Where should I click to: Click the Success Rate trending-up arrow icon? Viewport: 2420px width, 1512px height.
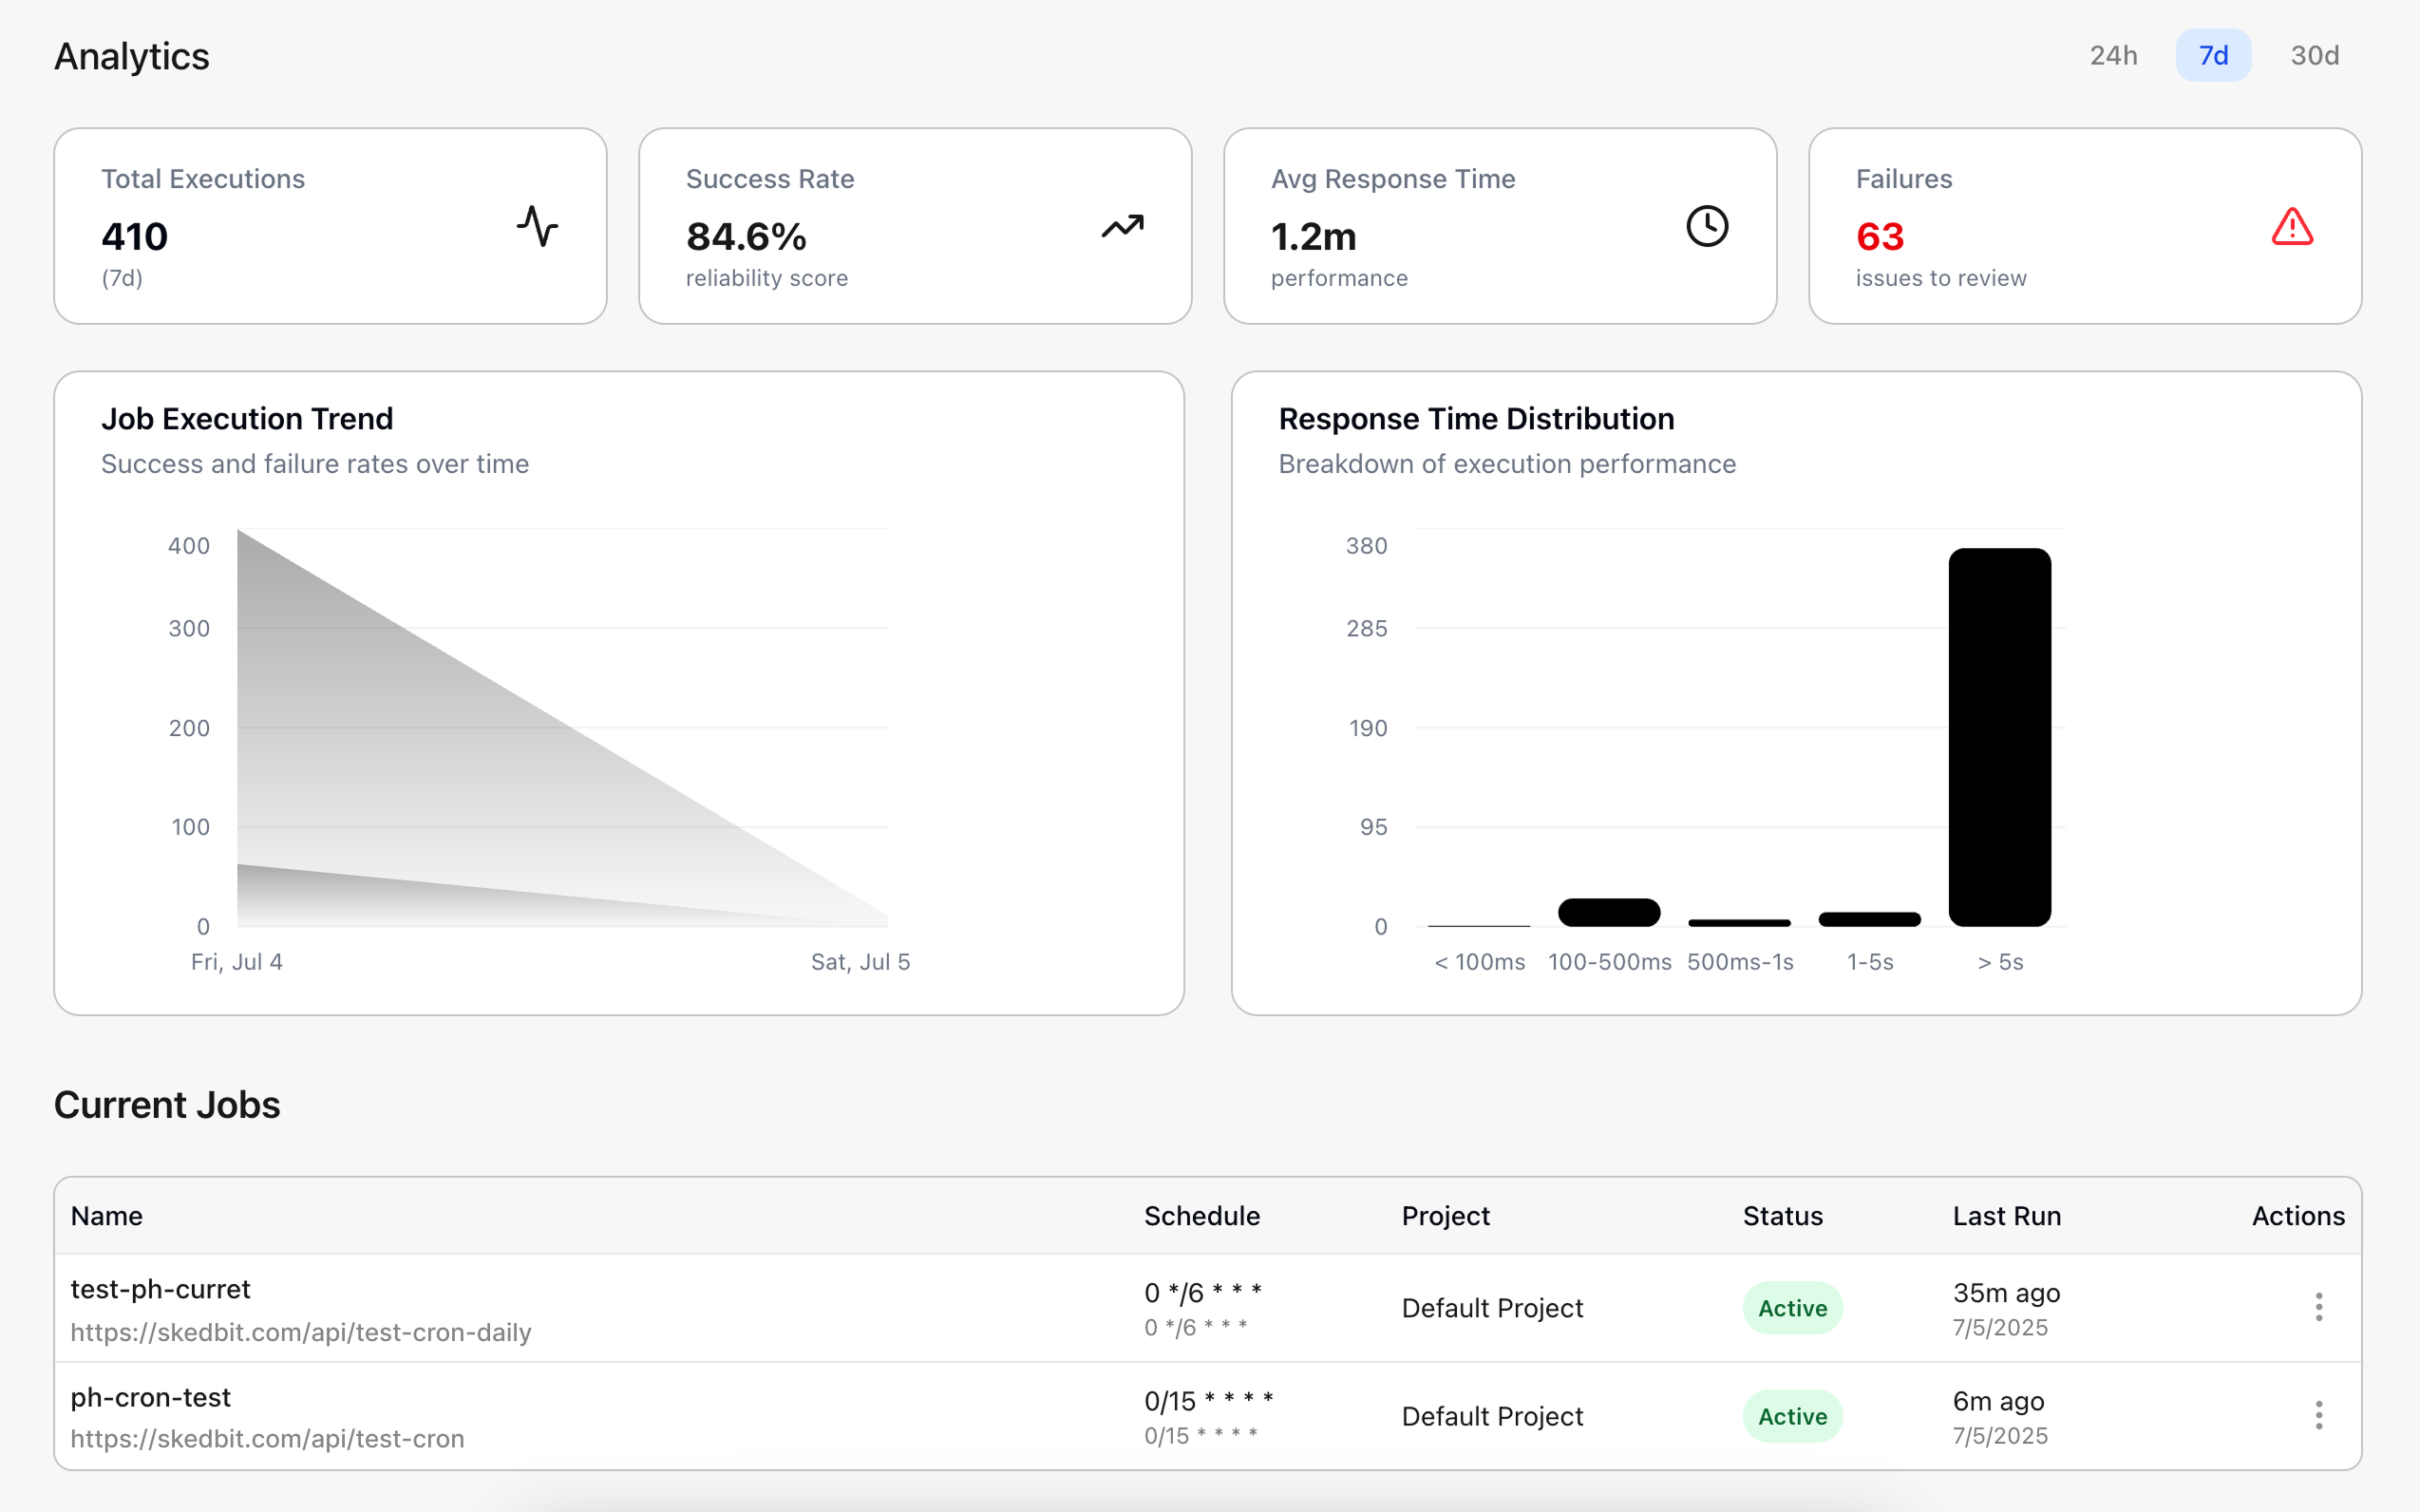(1122, 226)
